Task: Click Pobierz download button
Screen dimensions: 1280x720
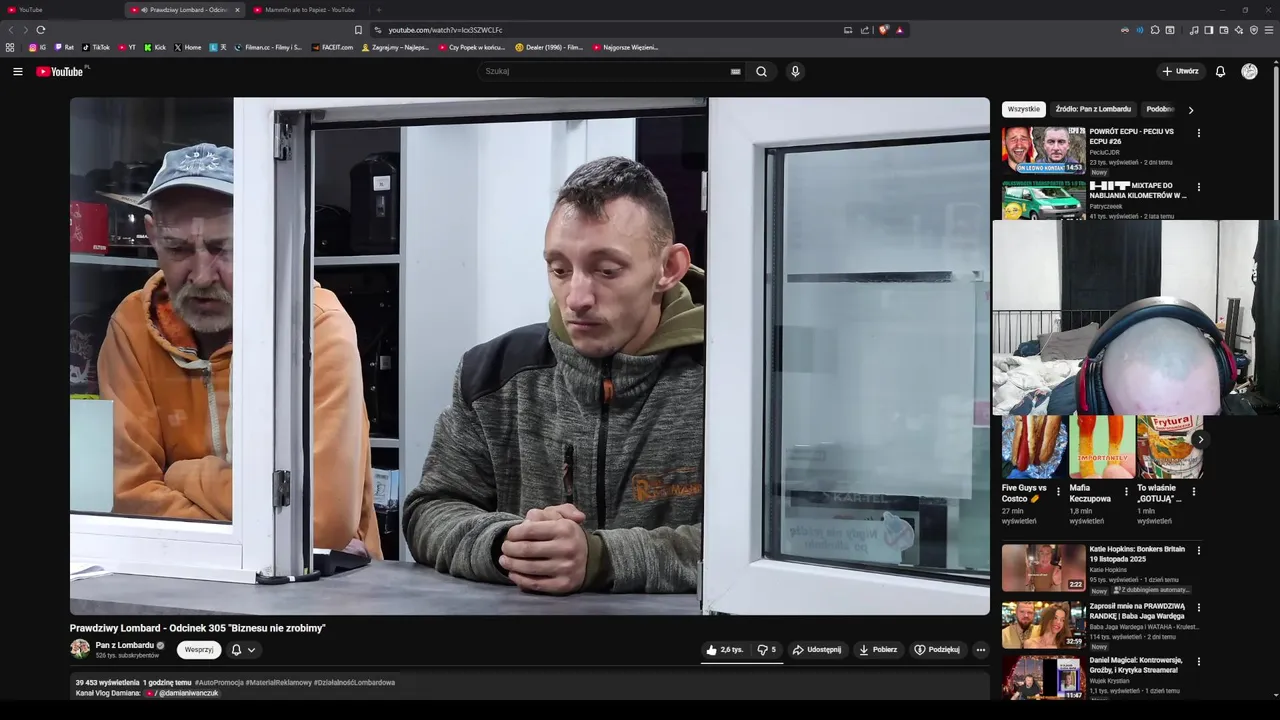Action: click(878, 650)
